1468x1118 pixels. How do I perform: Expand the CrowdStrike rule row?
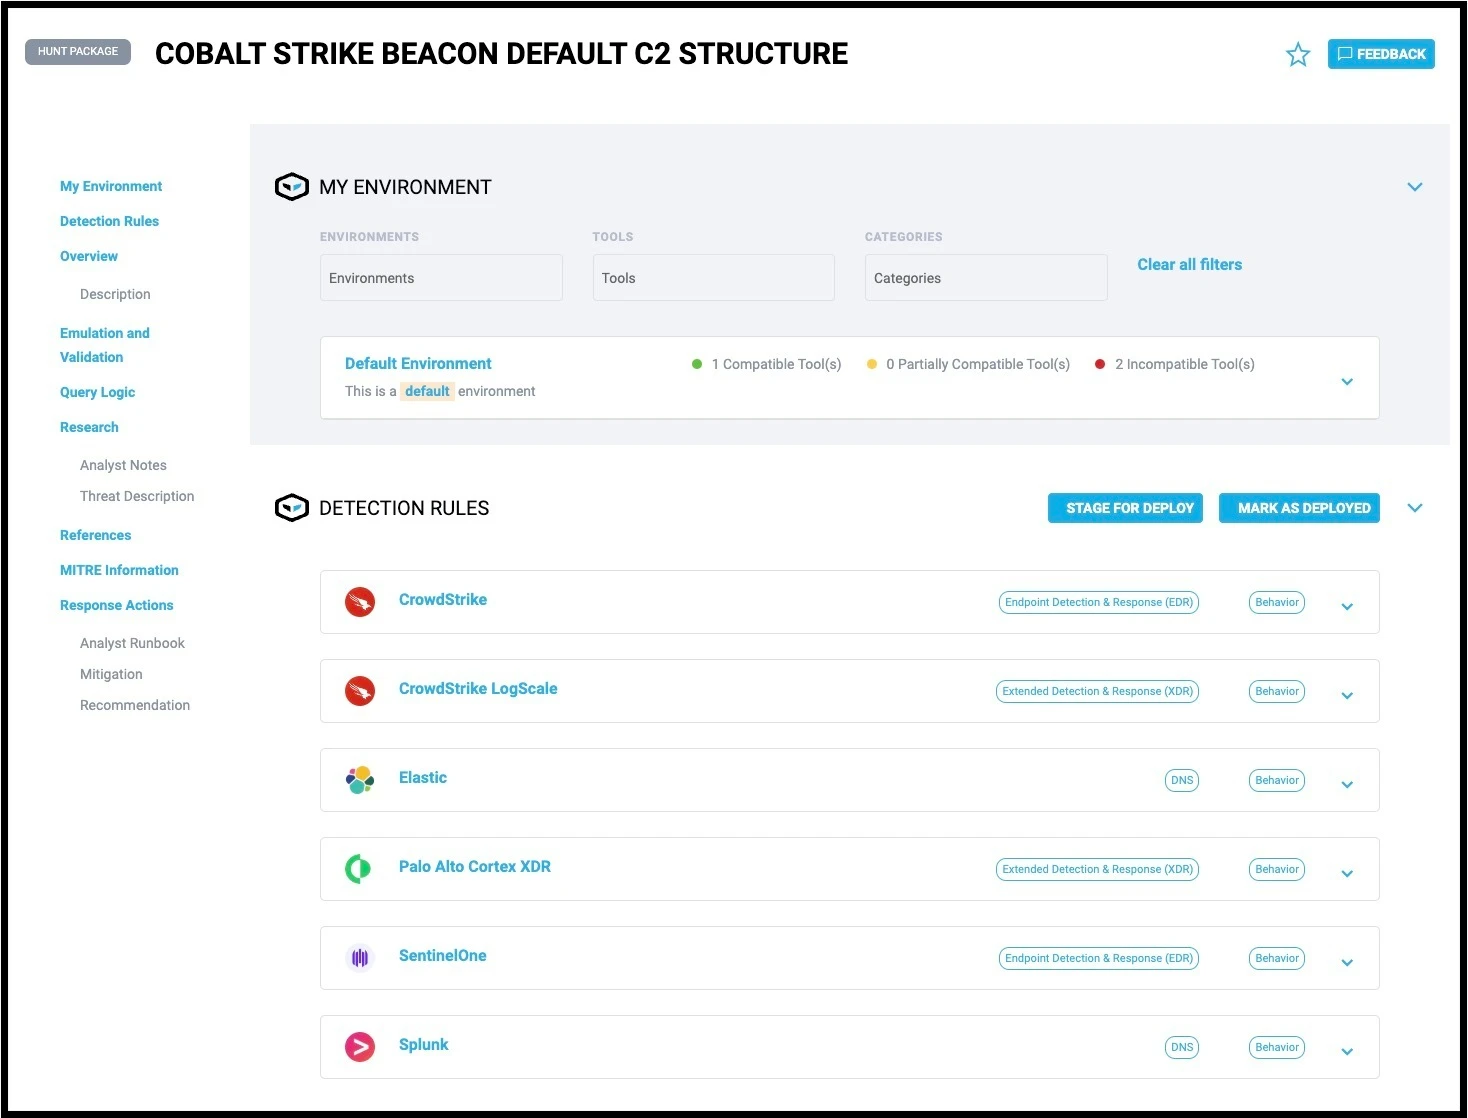(1347, 607)
